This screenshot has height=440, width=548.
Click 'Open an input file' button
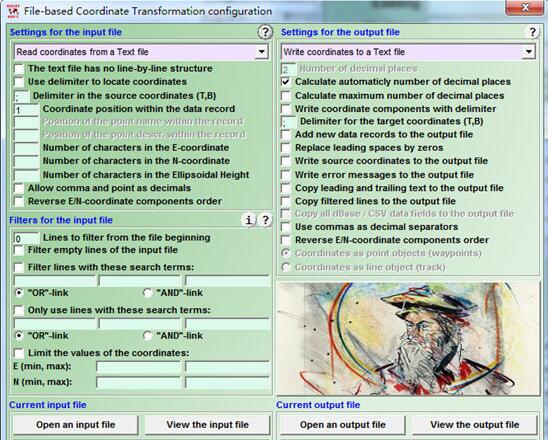75,425
